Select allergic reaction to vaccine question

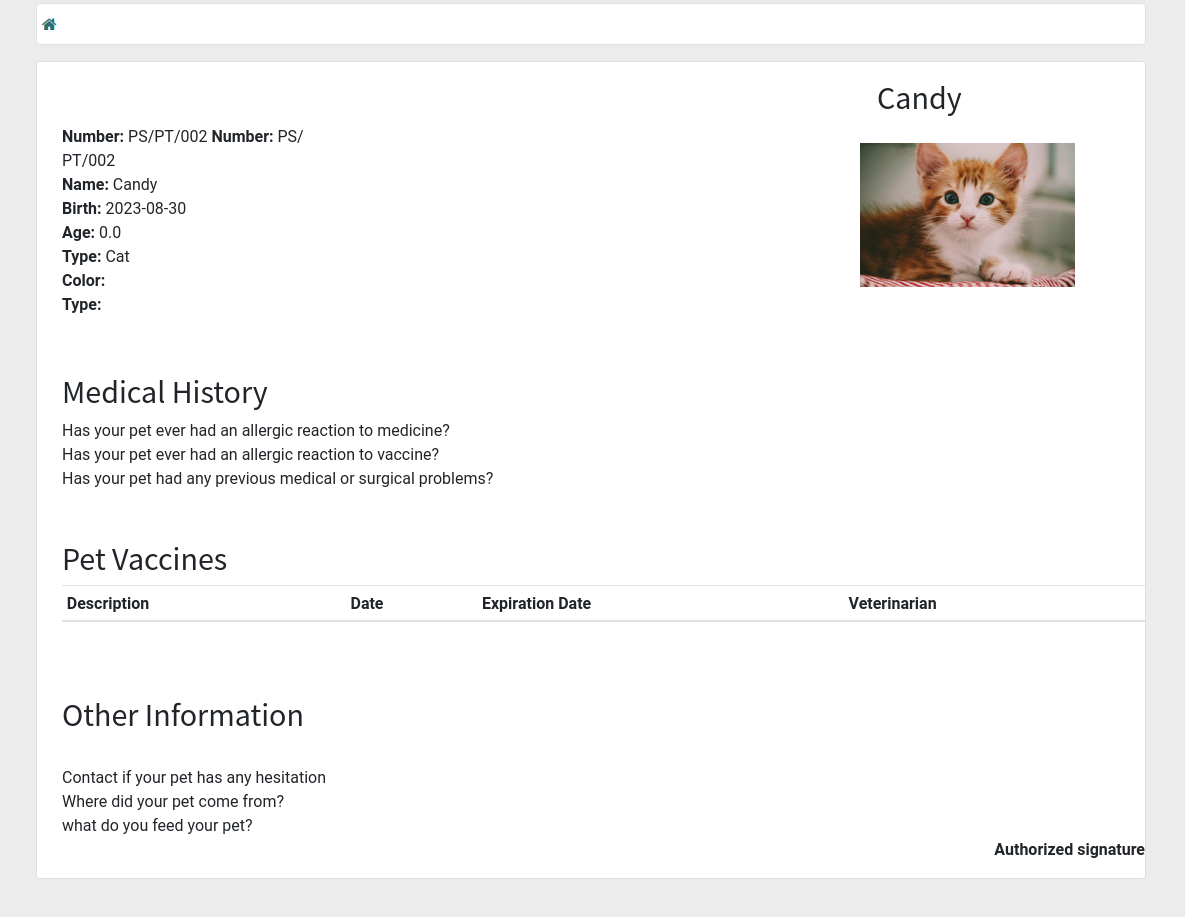[250, 454]
